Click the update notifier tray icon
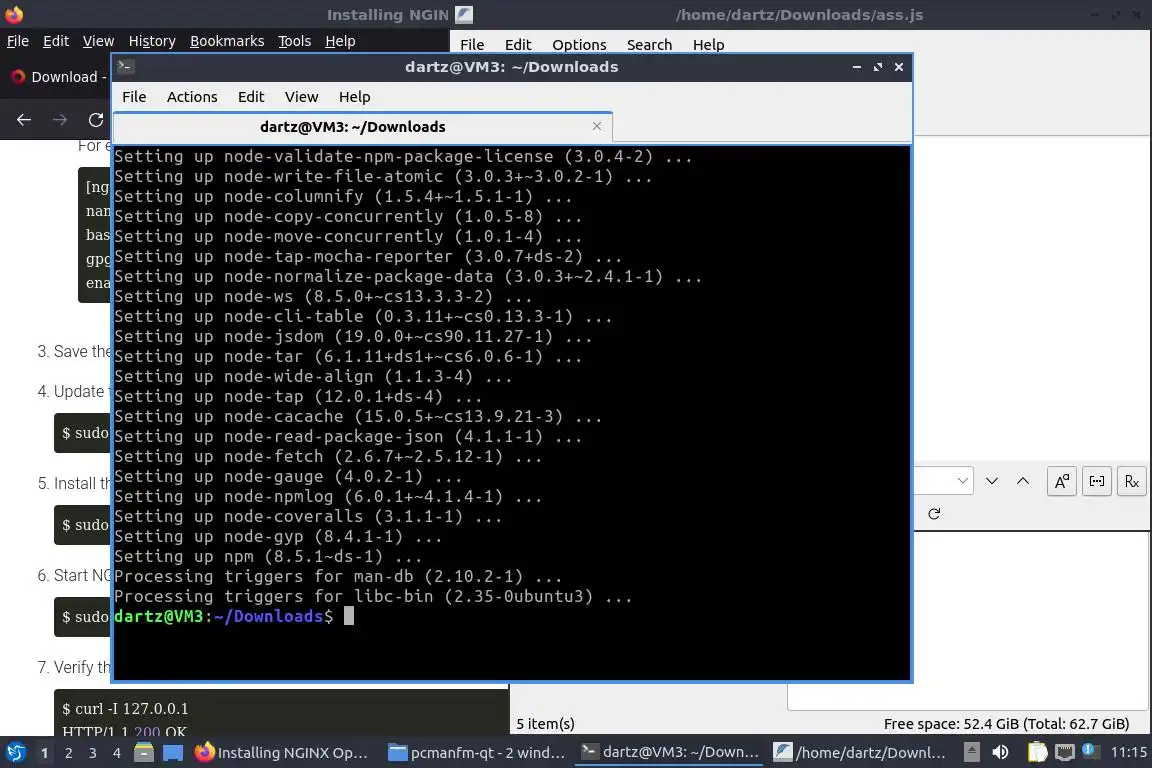The width and height of the screenshot is (1152, 768). (1091, 751)
